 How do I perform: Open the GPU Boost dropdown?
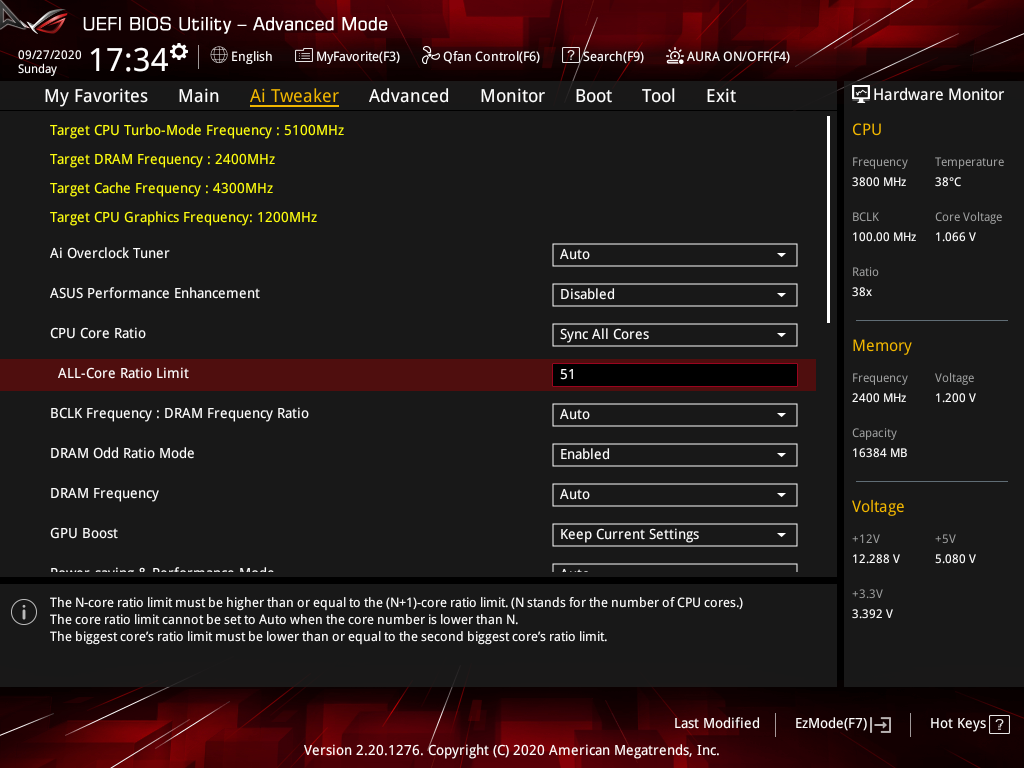click(675, 535)
